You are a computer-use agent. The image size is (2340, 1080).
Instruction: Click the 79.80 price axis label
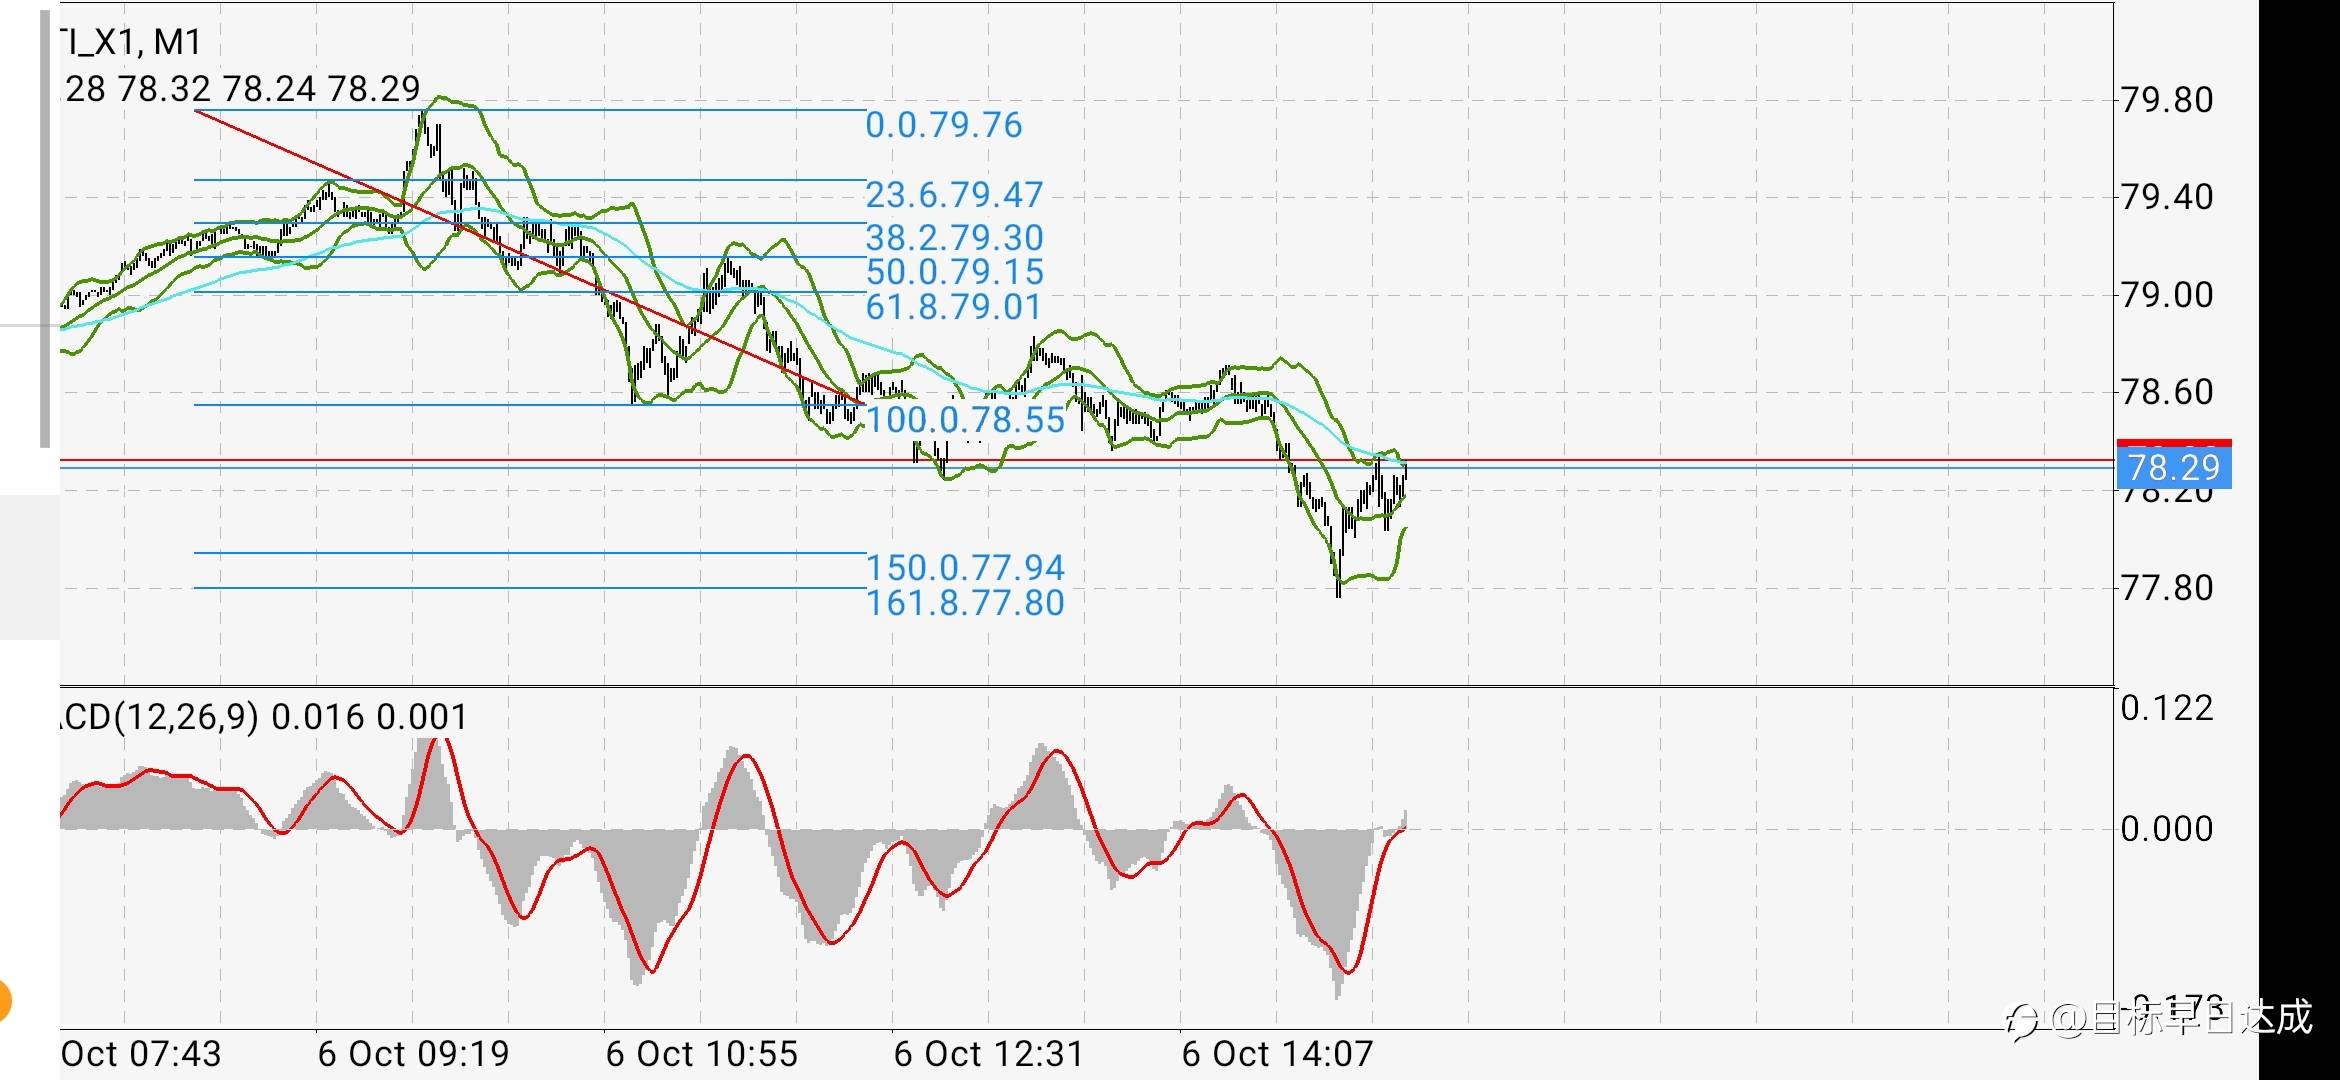pyautogui.click(x=2167, y=100)
